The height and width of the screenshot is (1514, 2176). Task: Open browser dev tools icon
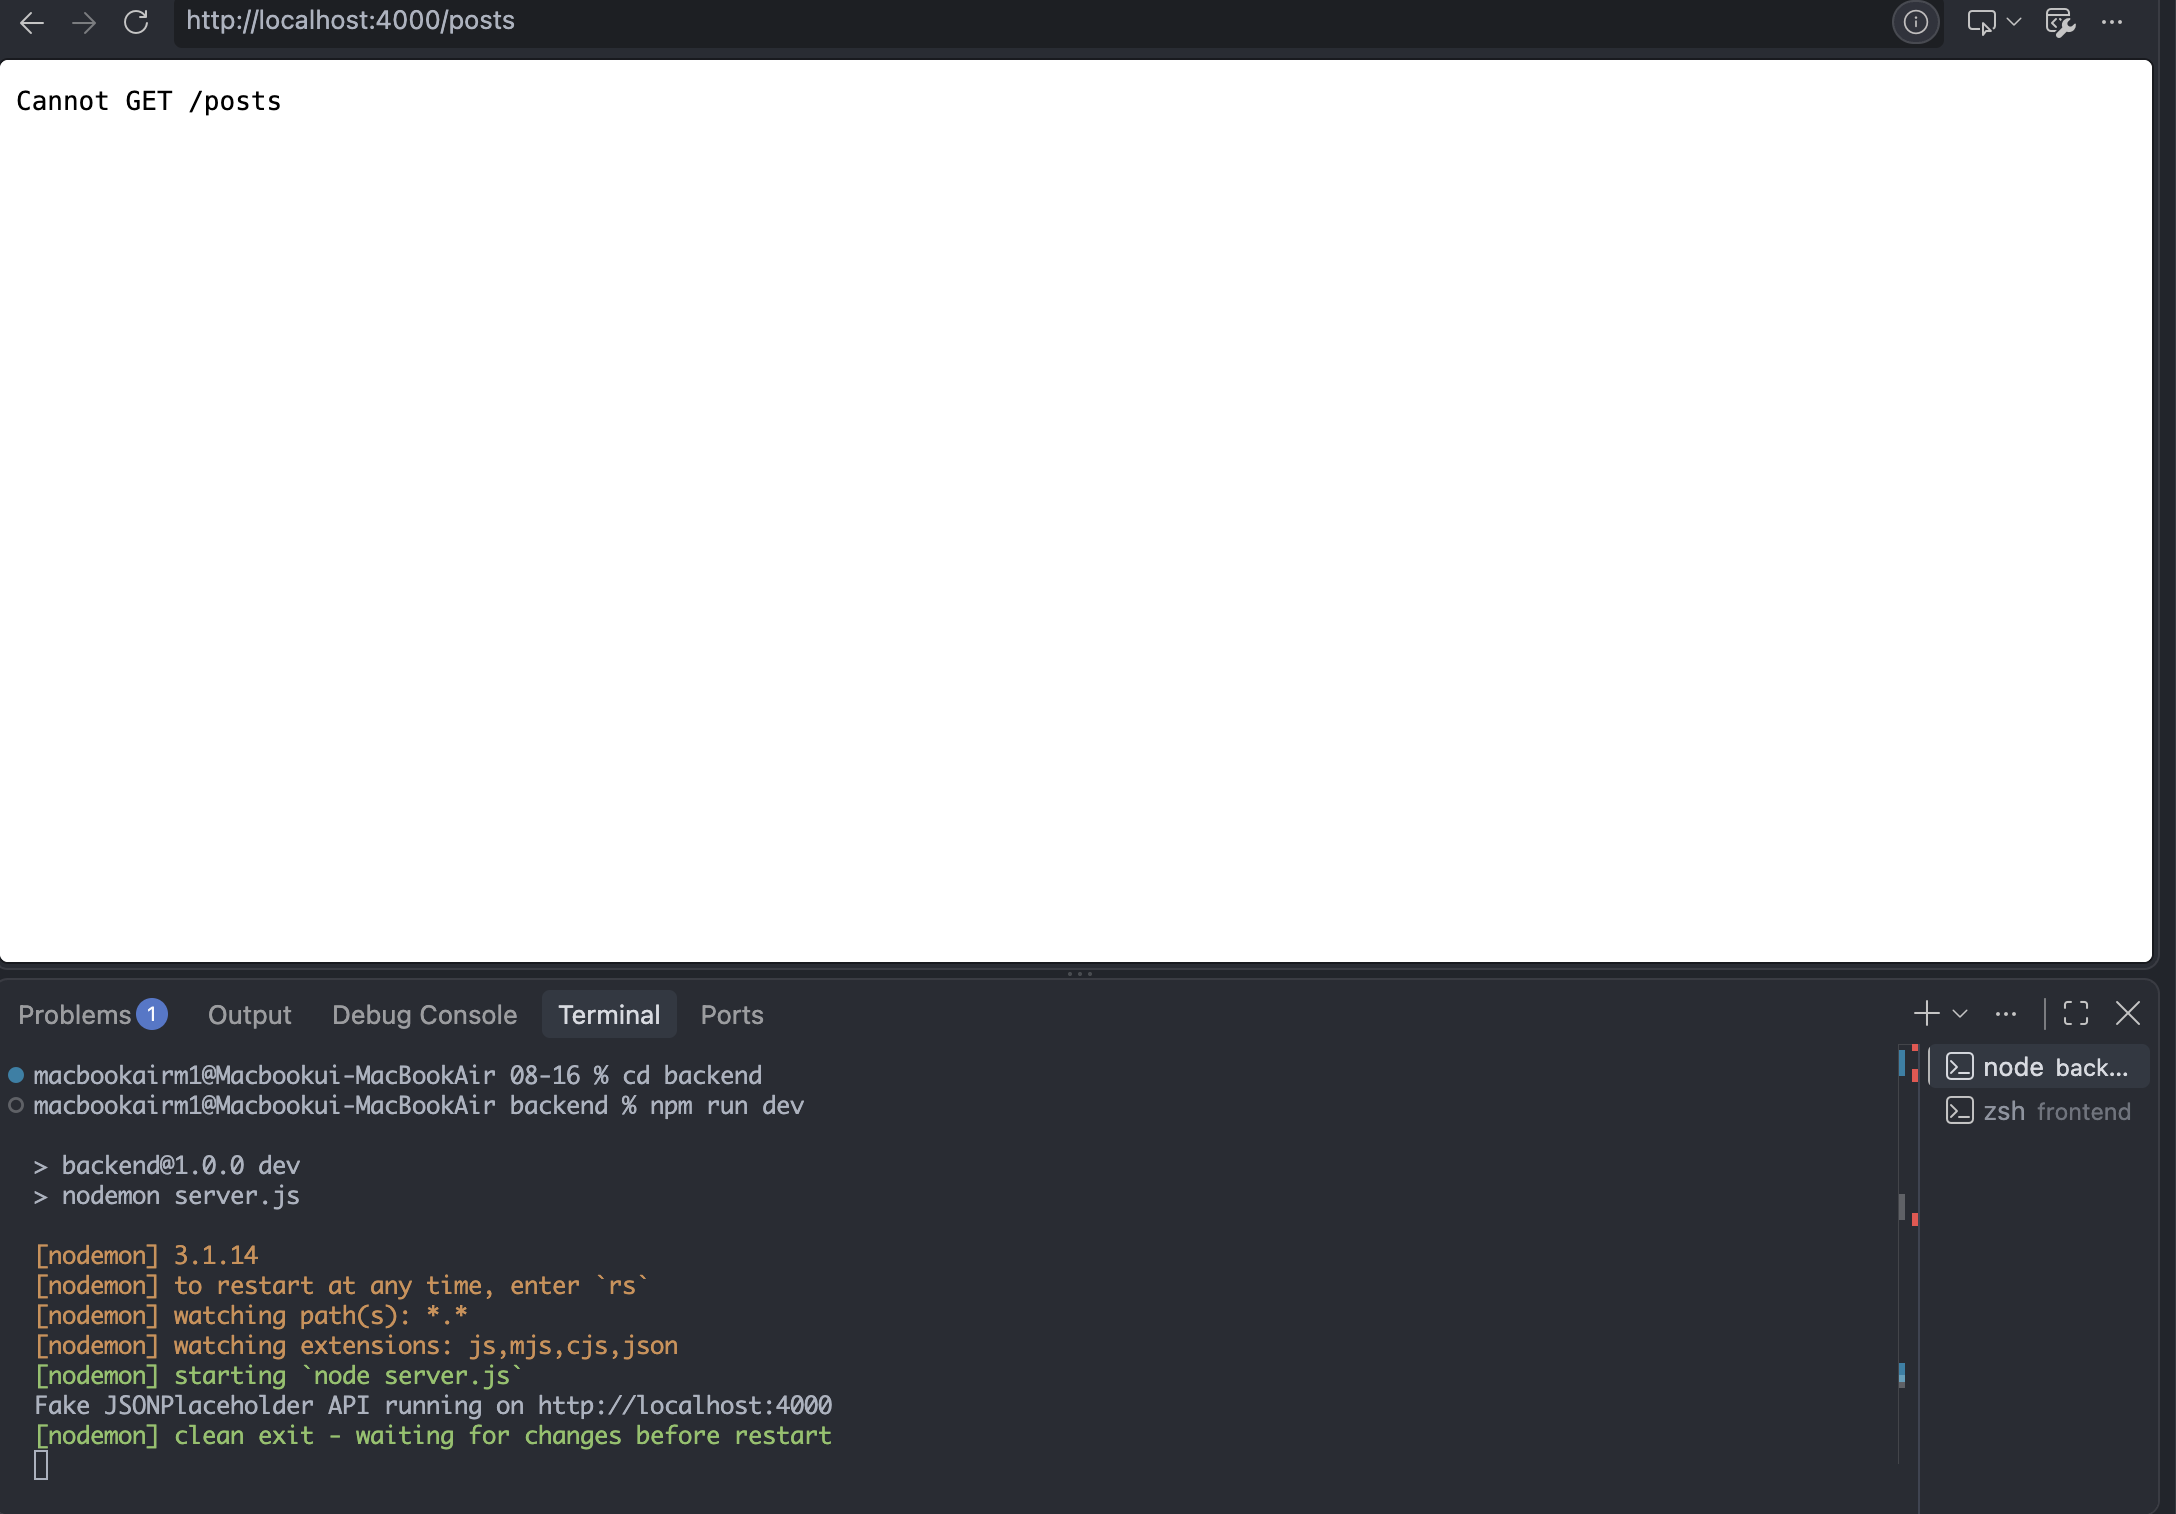[x=2060, y=22]
